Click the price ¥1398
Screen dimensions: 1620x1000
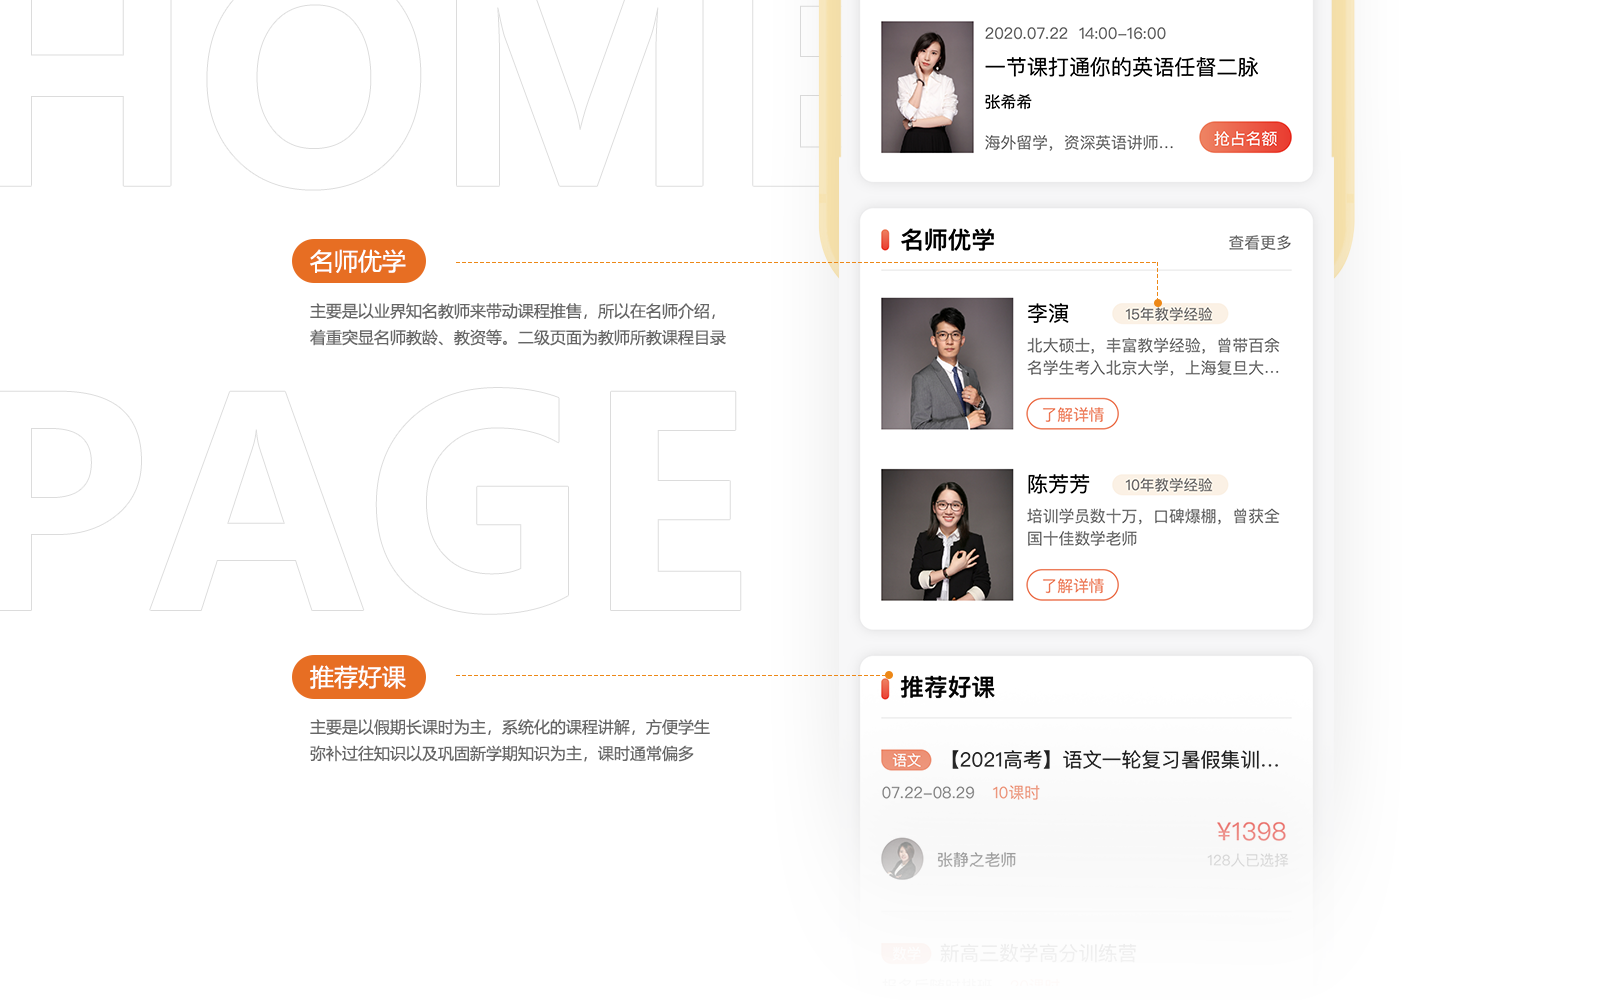[x=1251, y=832]
